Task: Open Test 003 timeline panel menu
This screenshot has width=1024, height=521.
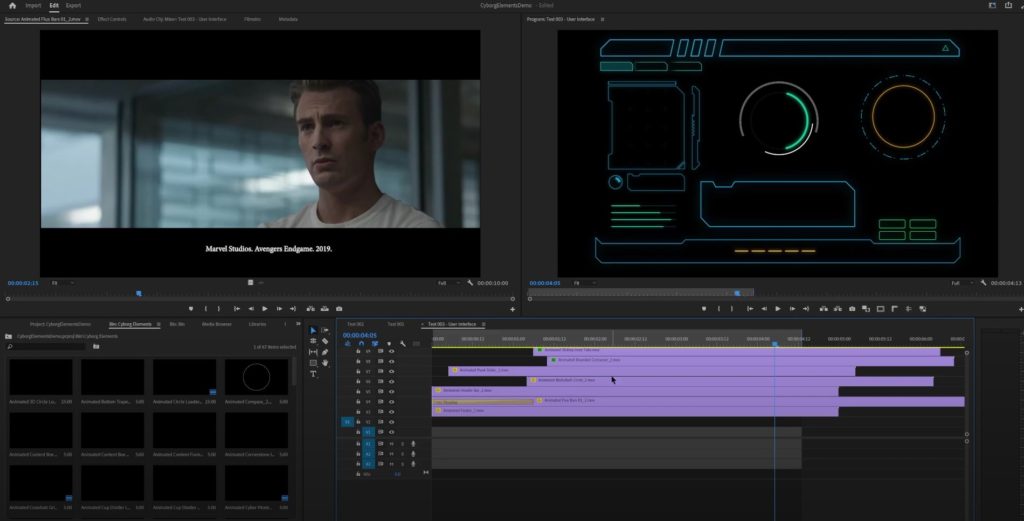Action: pyautogui.click(x=483, y=324)
